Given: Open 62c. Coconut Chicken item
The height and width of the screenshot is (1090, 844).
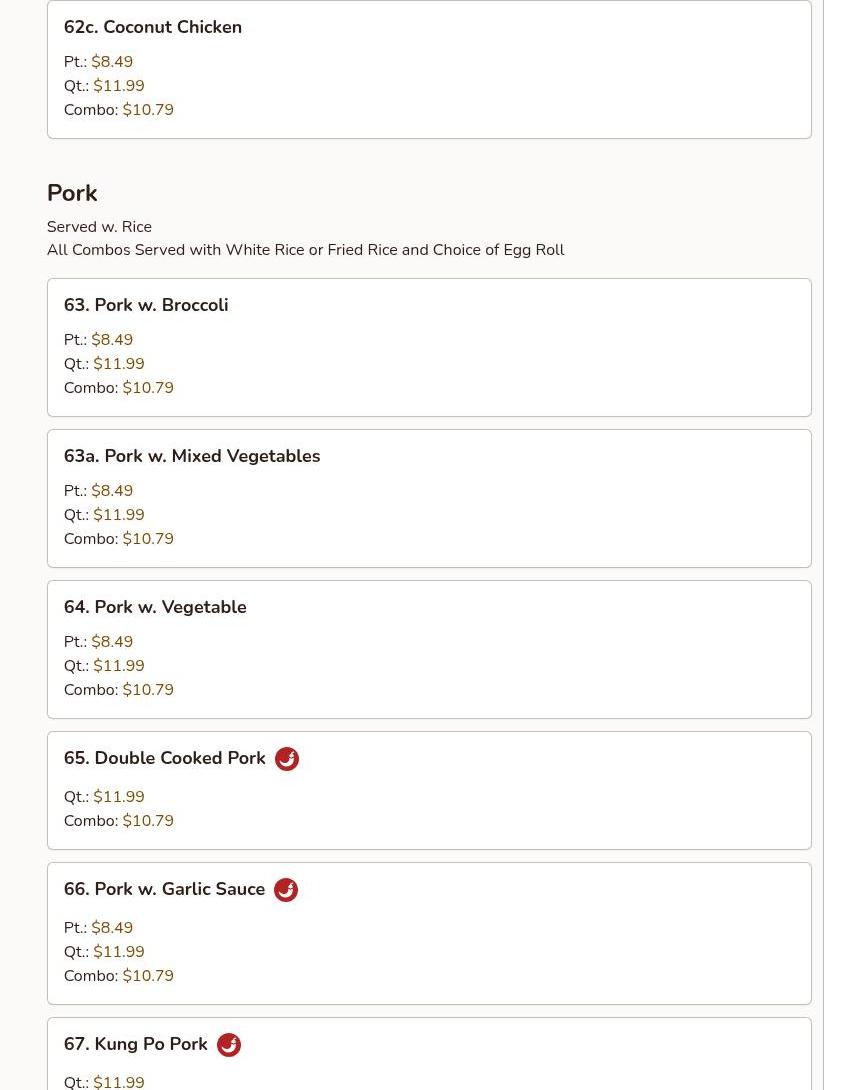Looking at the screenshot, I should tap(153, 27).
